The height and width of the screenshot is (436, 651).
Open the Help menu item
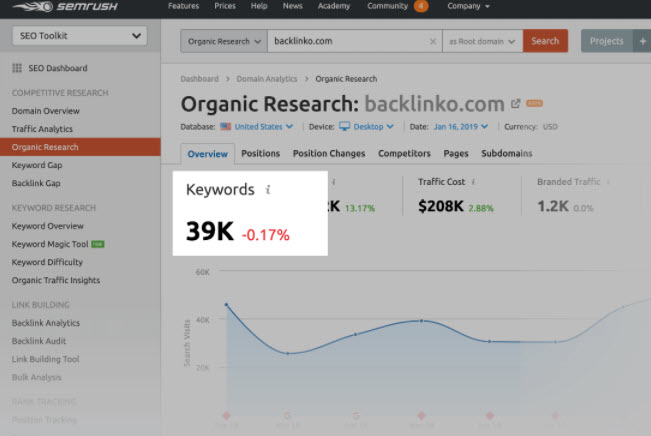point(259,6)
